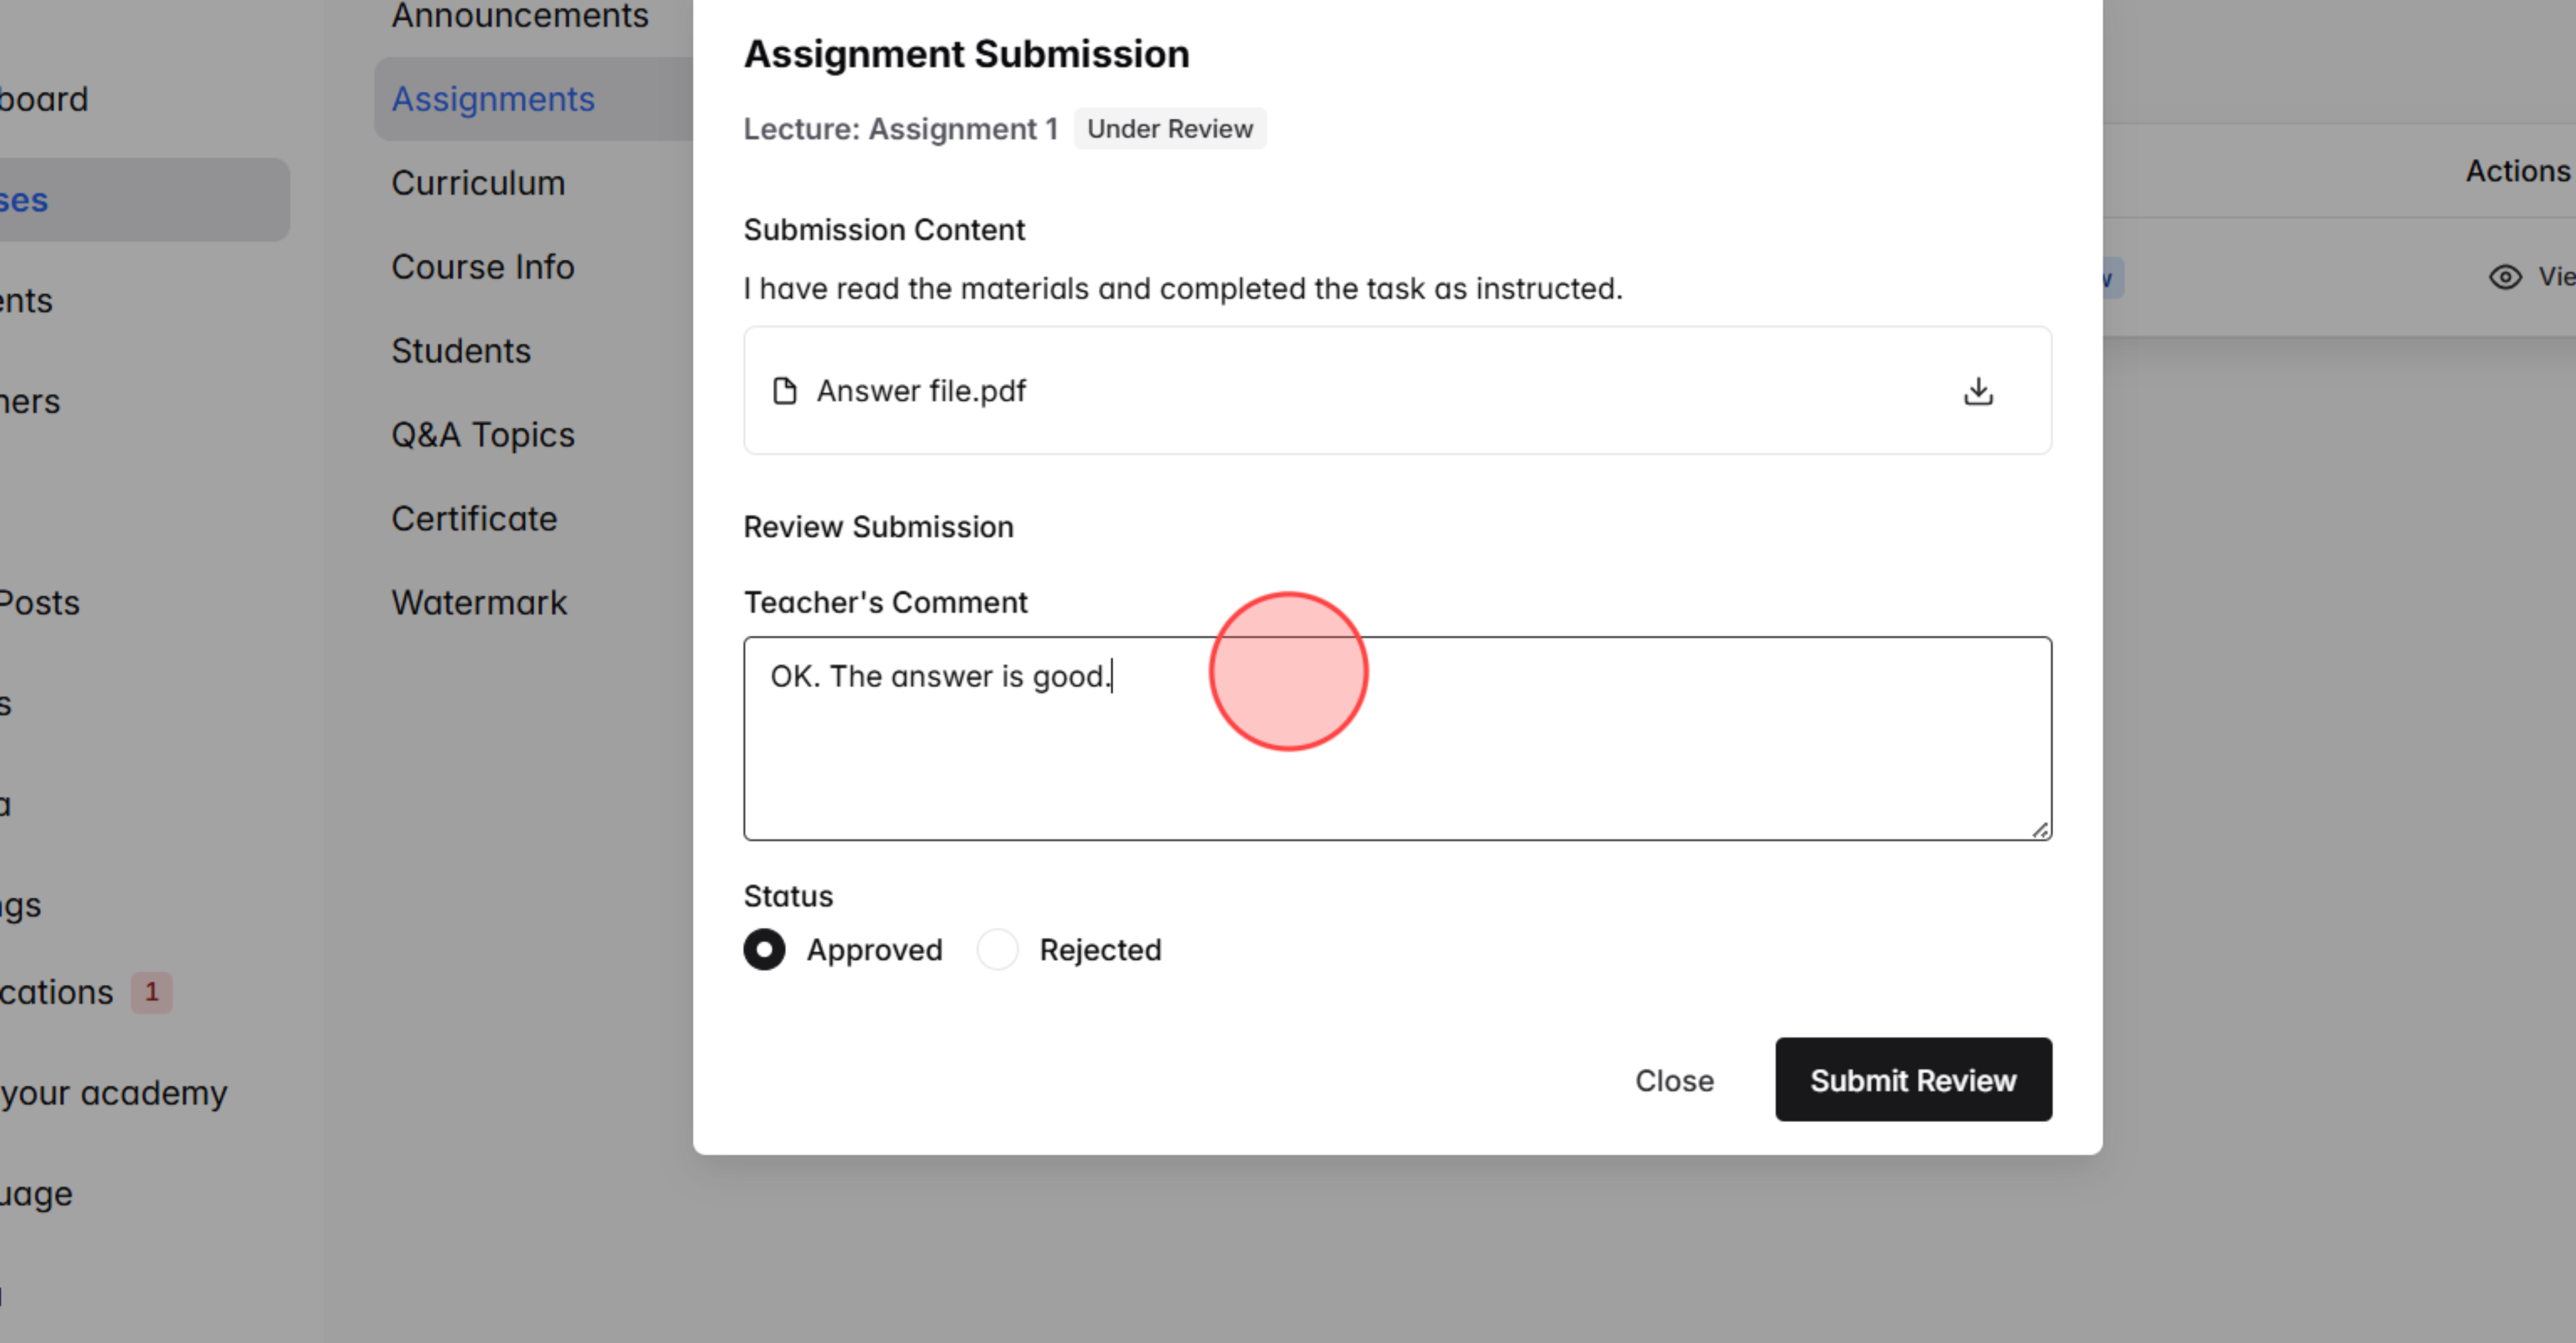
Task: Switch to the Curriculum tab
Action: (x=479, y=182)
